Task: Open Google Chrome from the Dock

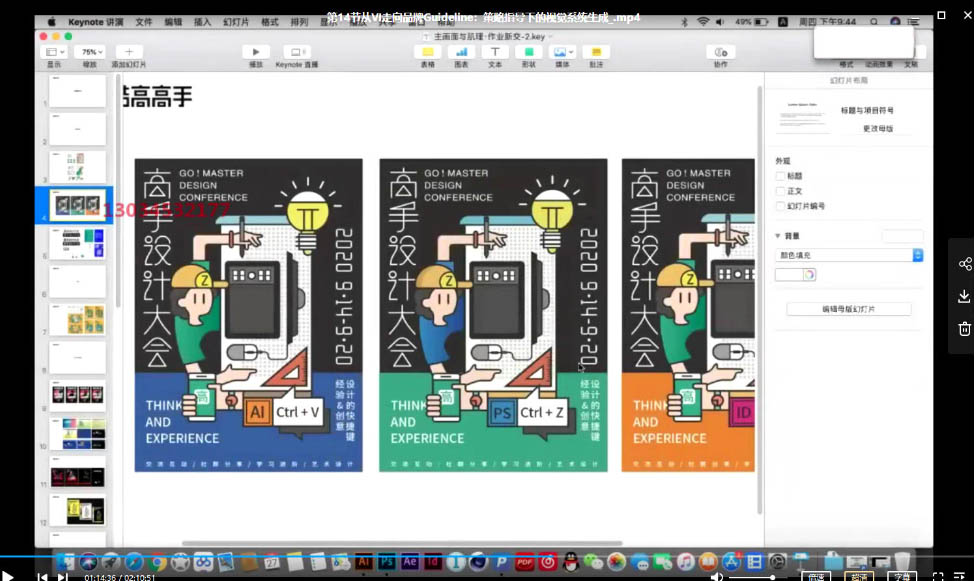Action: click(x=157, y=562)
